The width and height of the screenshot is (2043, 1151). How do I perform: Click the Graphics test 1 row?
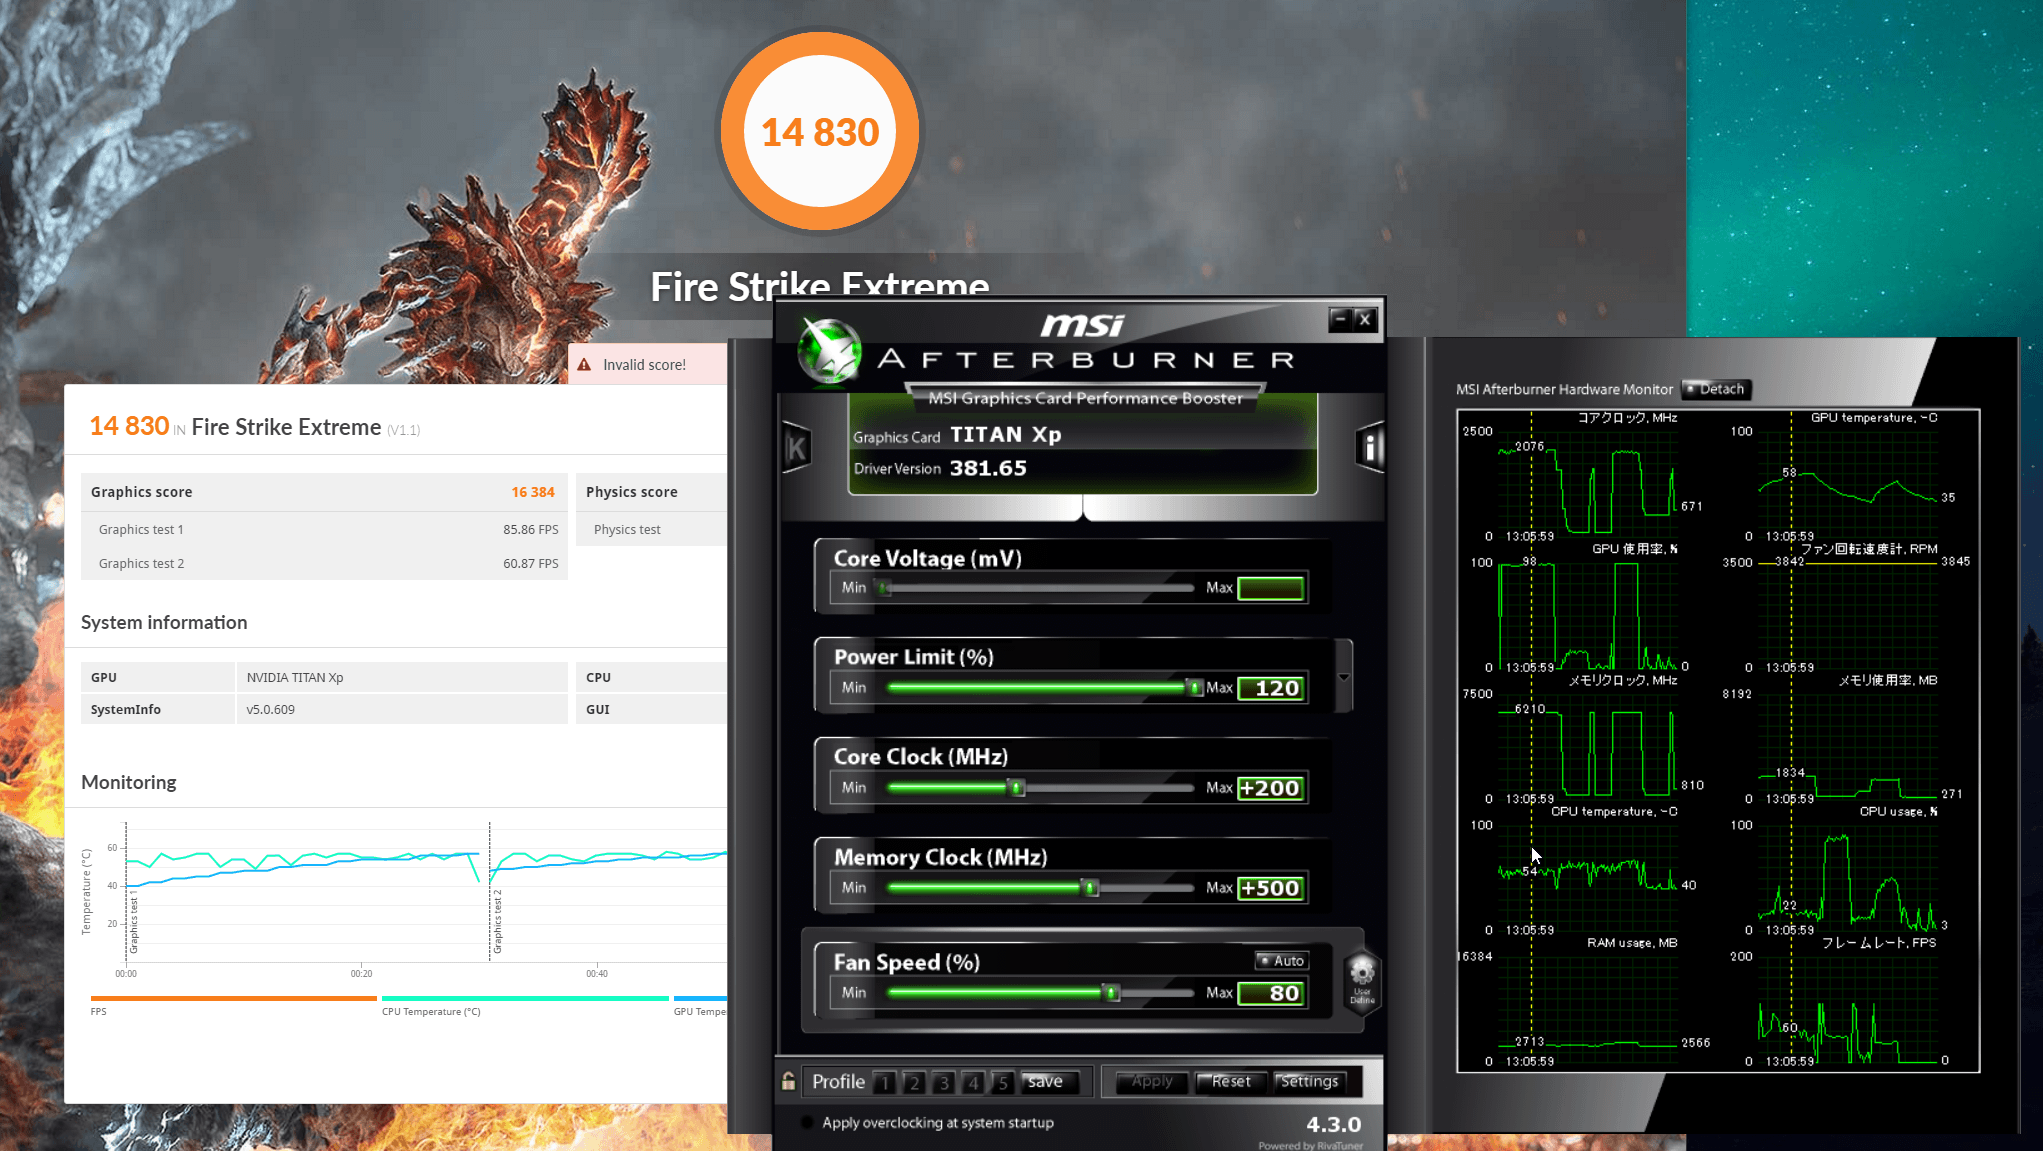click(x=324, y=529)
